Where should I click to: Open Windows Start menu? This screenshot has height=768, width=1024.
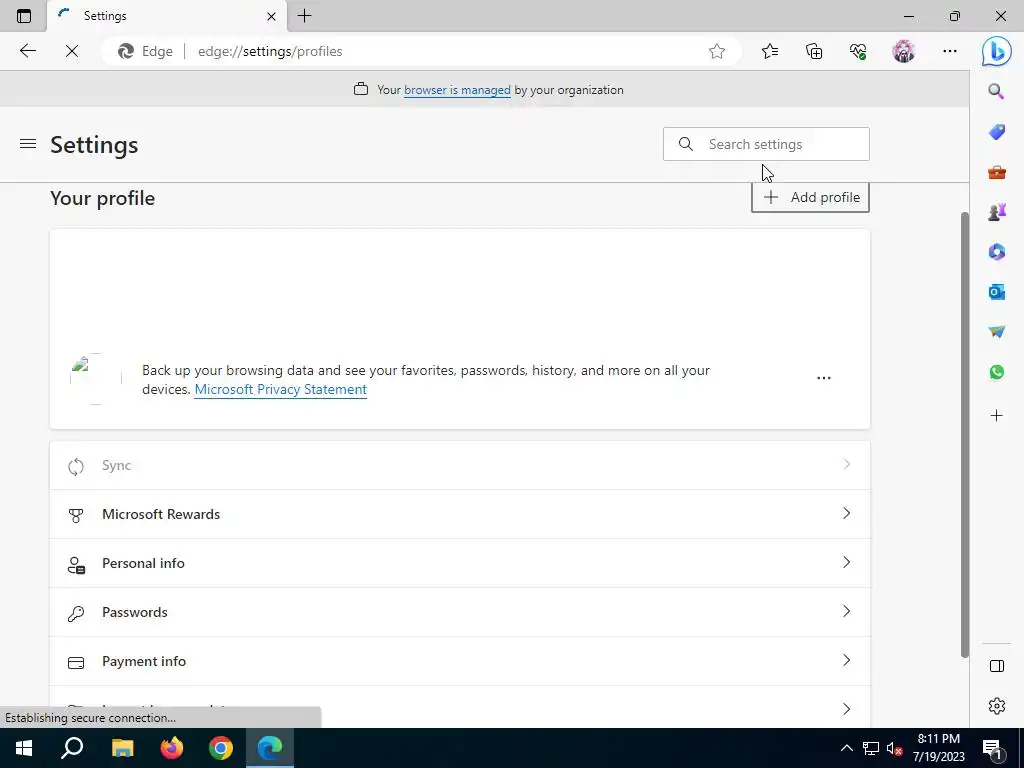[24, 748]
